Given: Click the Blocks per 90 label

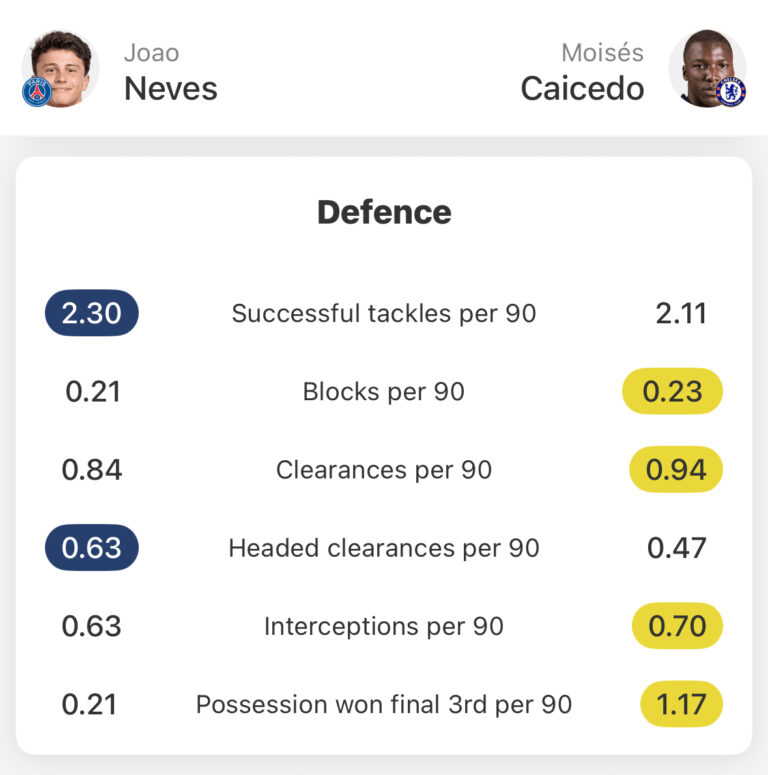Looking at the screenshot, I should (384, 391).
